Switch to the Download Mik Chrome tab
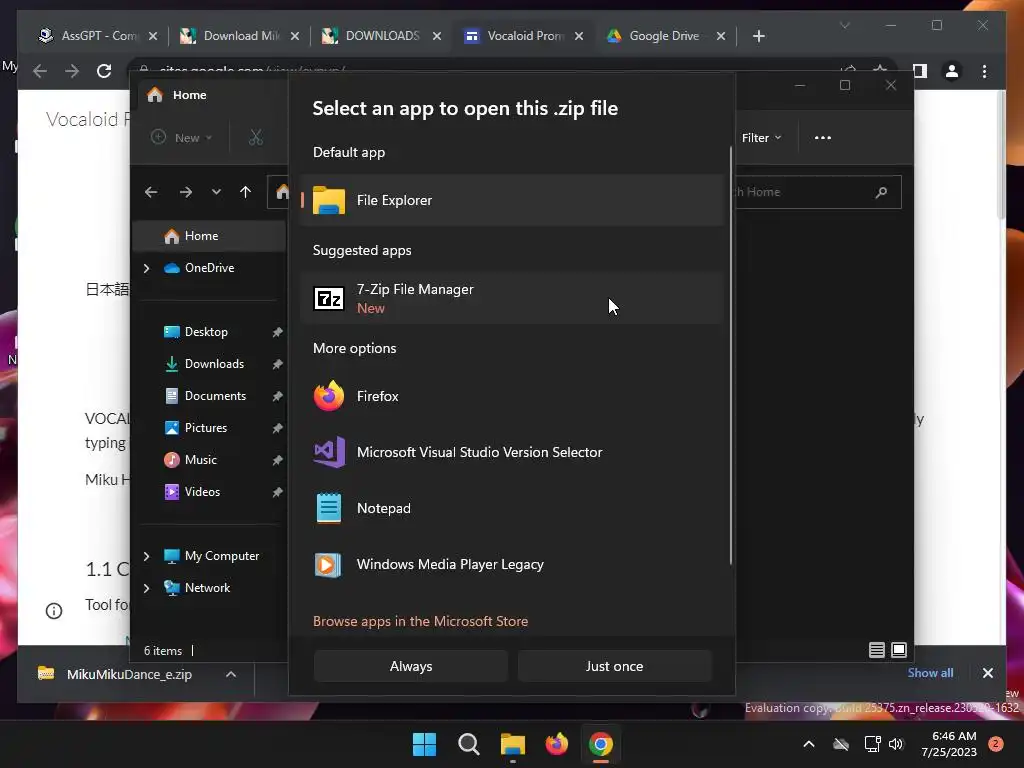 [x=239, y=36]
